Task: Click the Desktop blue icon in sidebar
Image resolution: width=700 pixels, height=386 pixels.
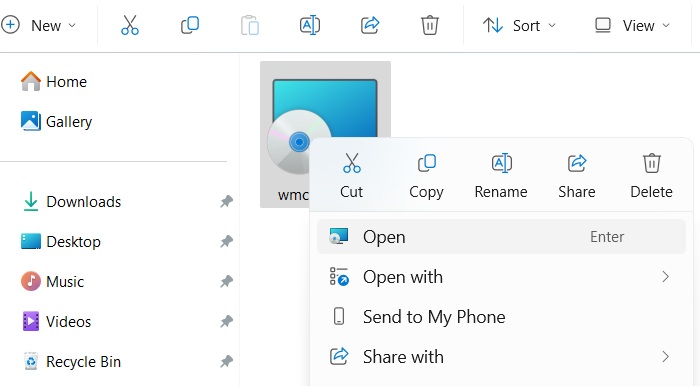Action: coord(31,241)
